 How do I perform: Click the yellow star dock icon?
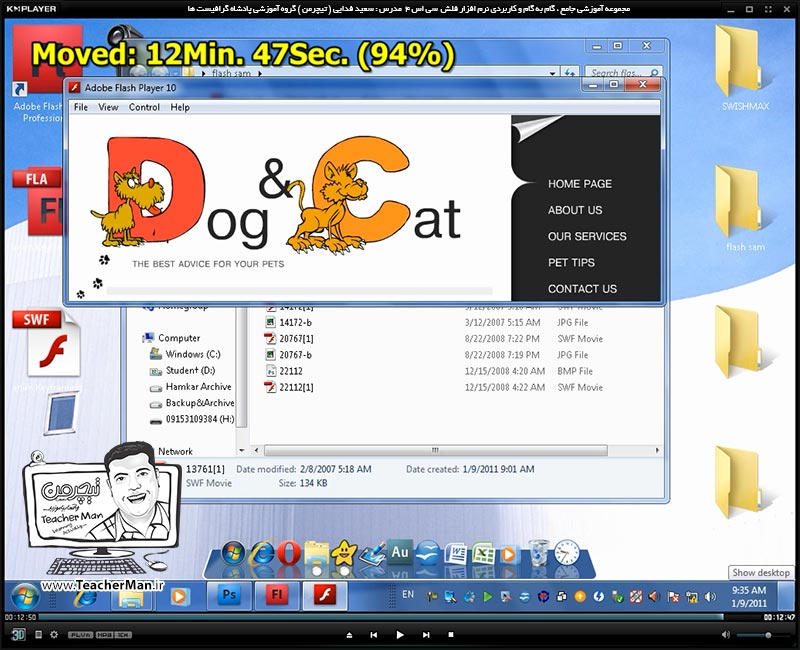344,553
